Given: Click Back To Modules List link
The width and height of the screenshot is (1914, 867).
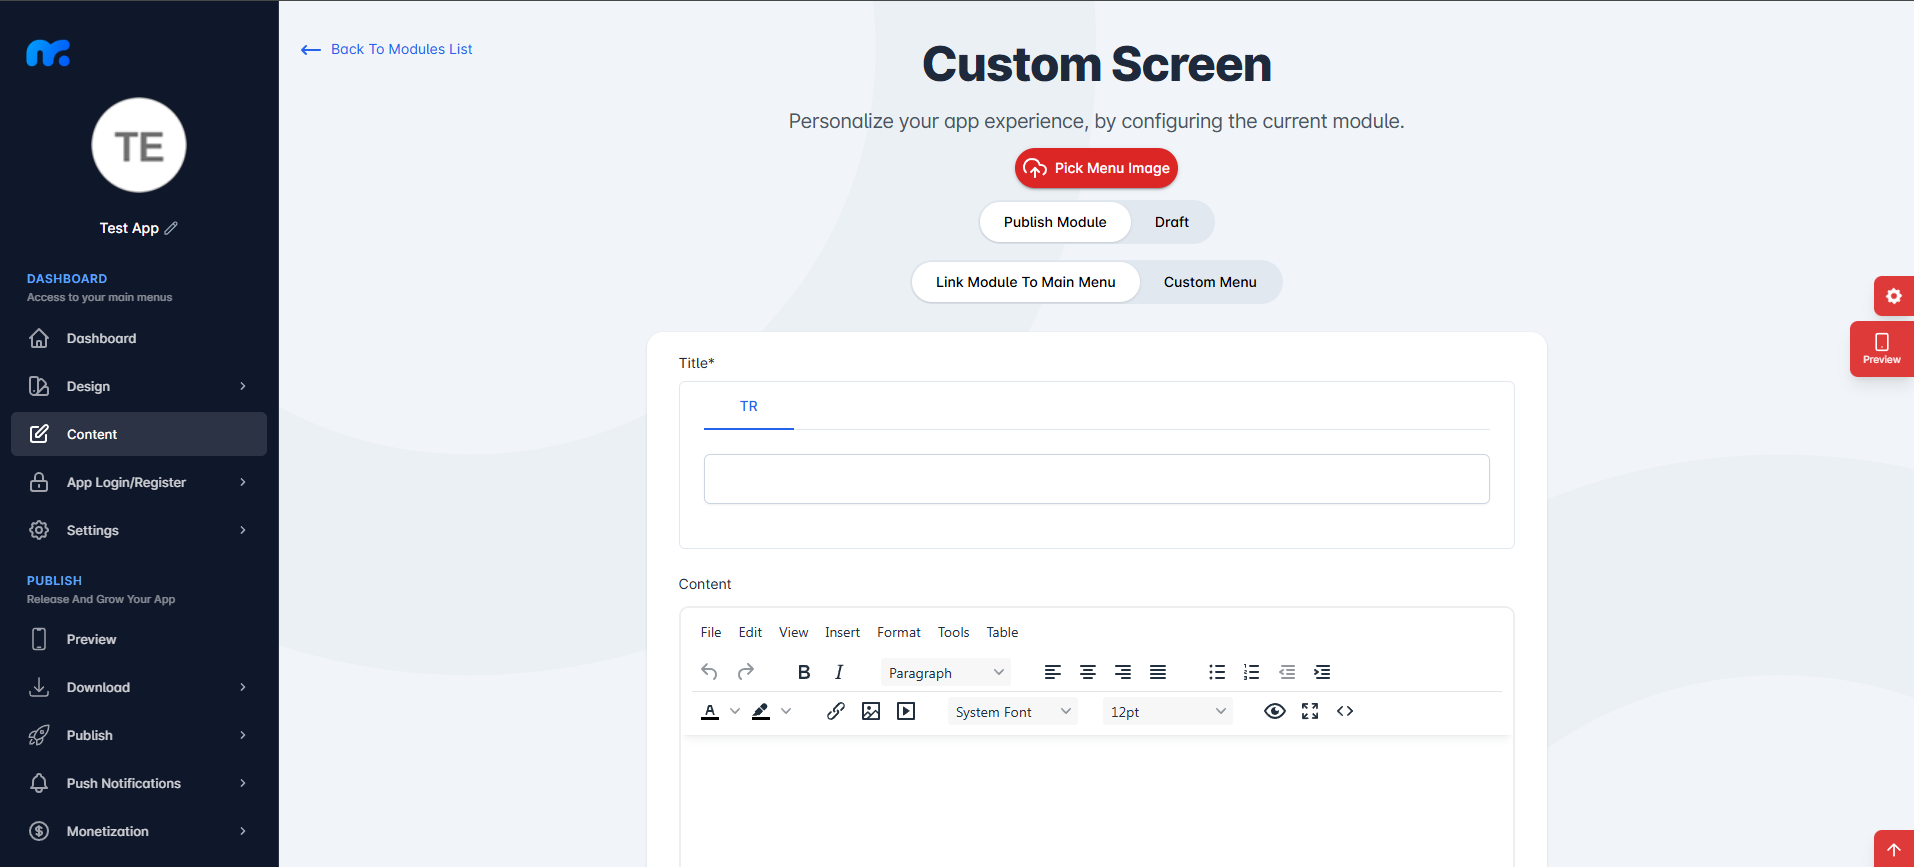Looking at the screenshot, I should pyautogui.click(x=387, y=49).
